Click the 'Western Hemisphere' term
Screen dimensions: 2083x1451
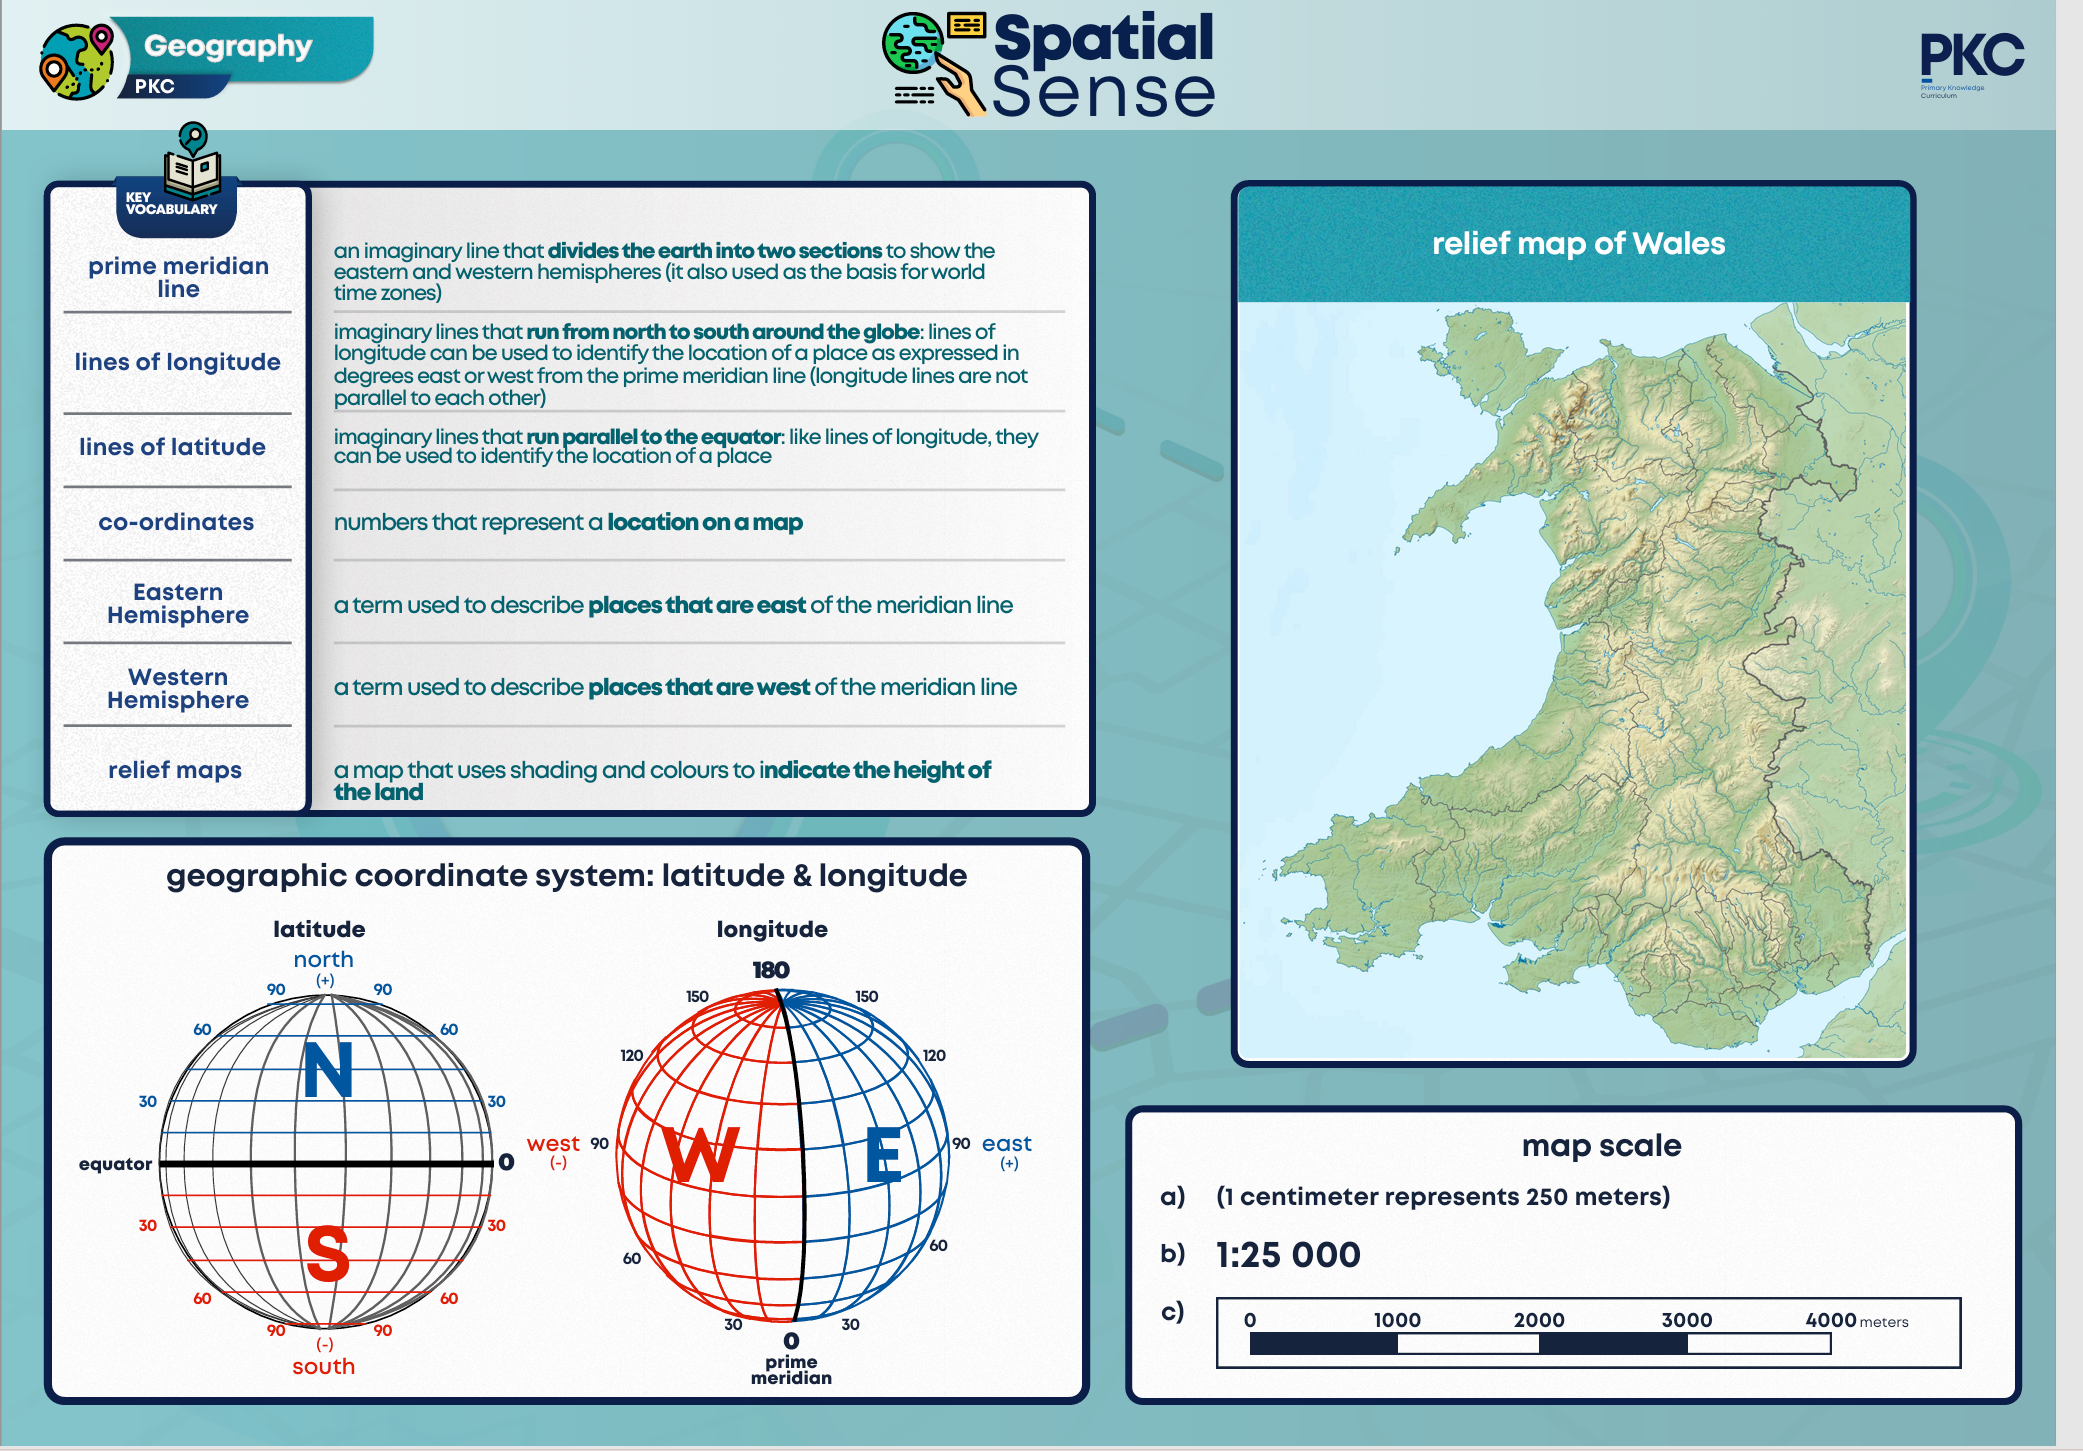(x=178, y=688)
